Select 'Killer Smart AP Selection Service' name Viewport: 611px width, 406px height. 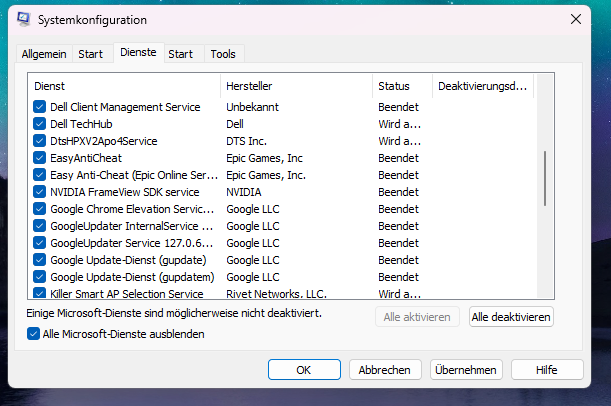point(127,294)
